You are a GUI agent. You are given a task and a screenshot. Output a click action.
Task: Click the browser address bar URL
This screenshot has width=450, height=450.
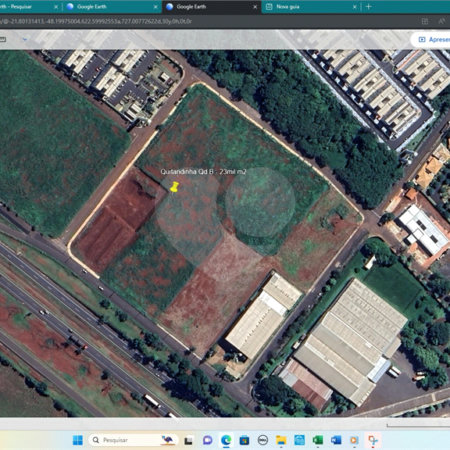tap(96, 21)
